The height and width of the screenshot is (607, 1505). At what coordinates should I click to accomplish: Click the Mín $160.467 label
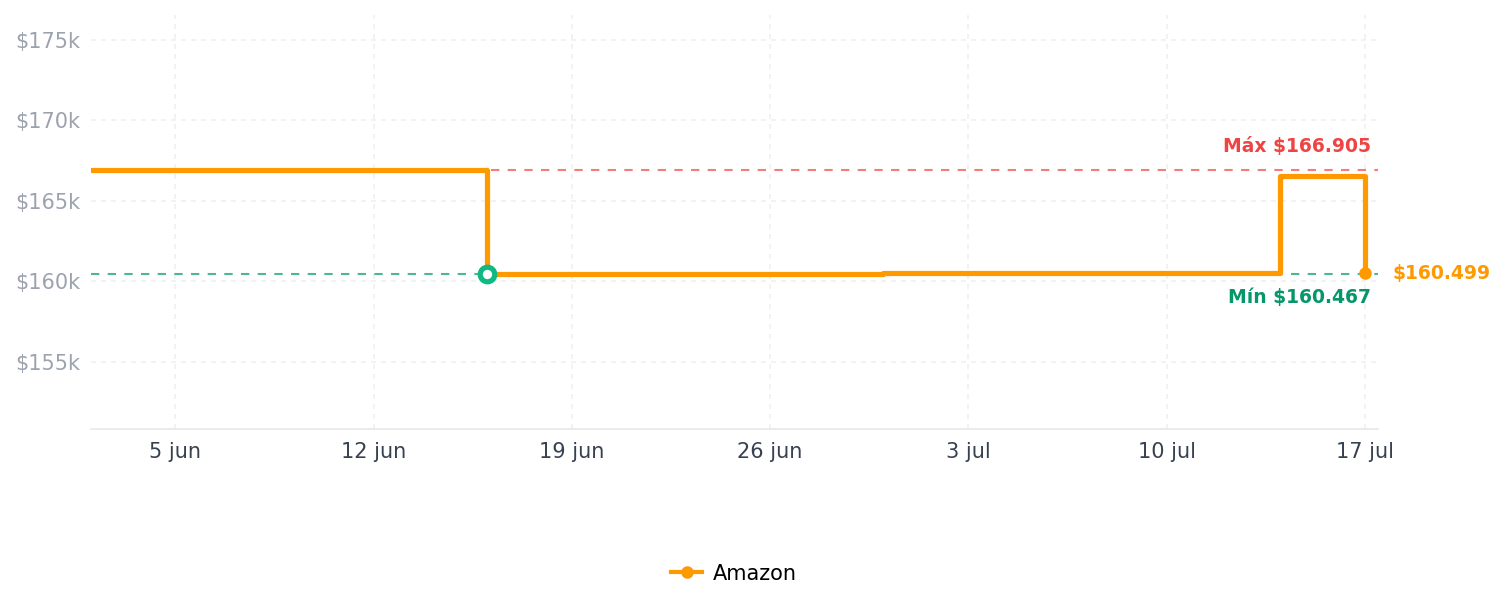(x=1299, y=297)
